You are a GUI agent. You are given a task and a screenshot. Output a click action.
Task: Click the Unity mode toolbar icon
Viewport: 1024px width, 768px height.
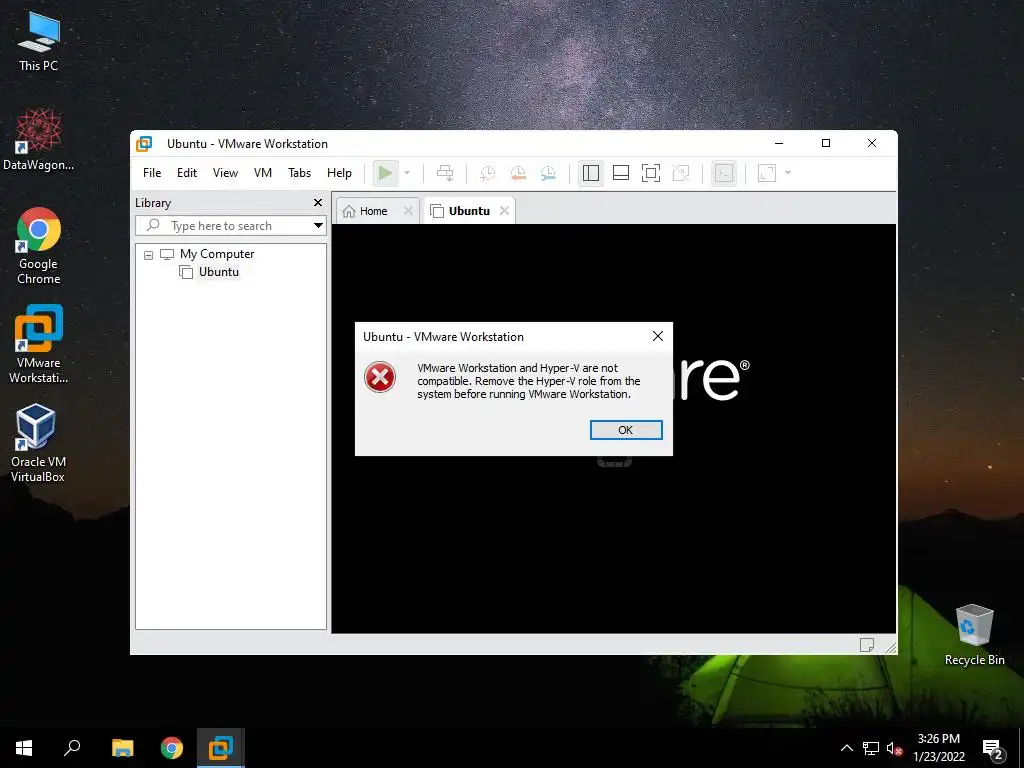680,173
